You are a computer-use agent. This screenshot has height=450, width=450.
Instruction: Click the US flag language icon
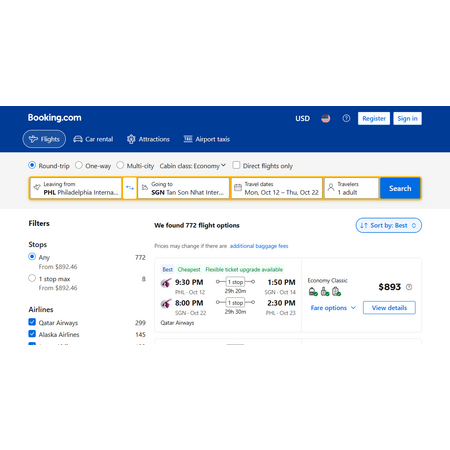pyautogui.click(x=326, y=118)
